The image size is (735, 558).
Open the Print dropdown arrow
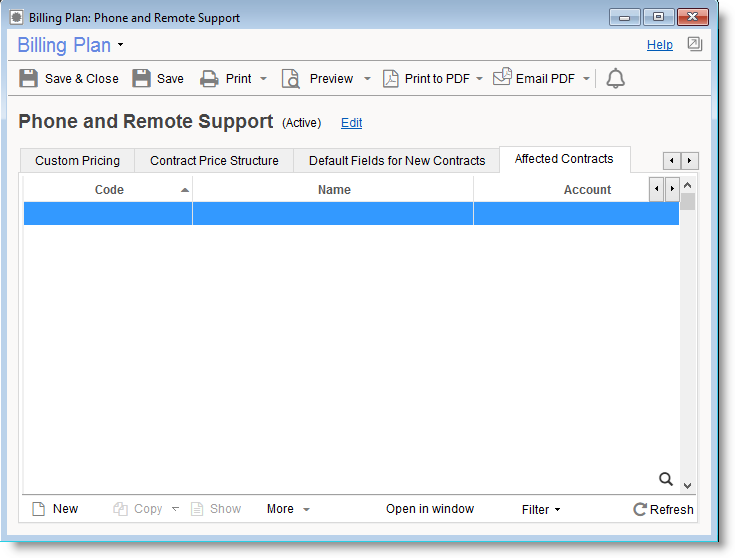coord(263,79)
